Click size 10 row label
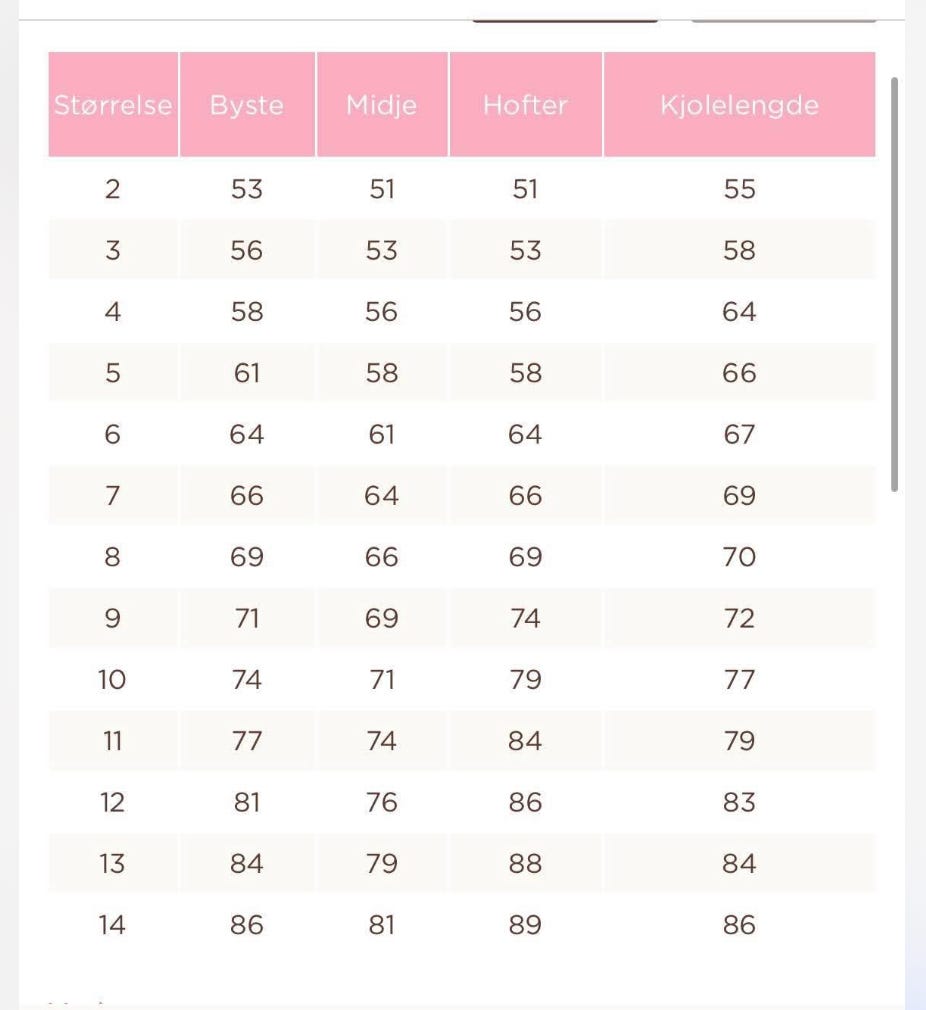This screenshot has height=1010, width=926. [113, 680]
